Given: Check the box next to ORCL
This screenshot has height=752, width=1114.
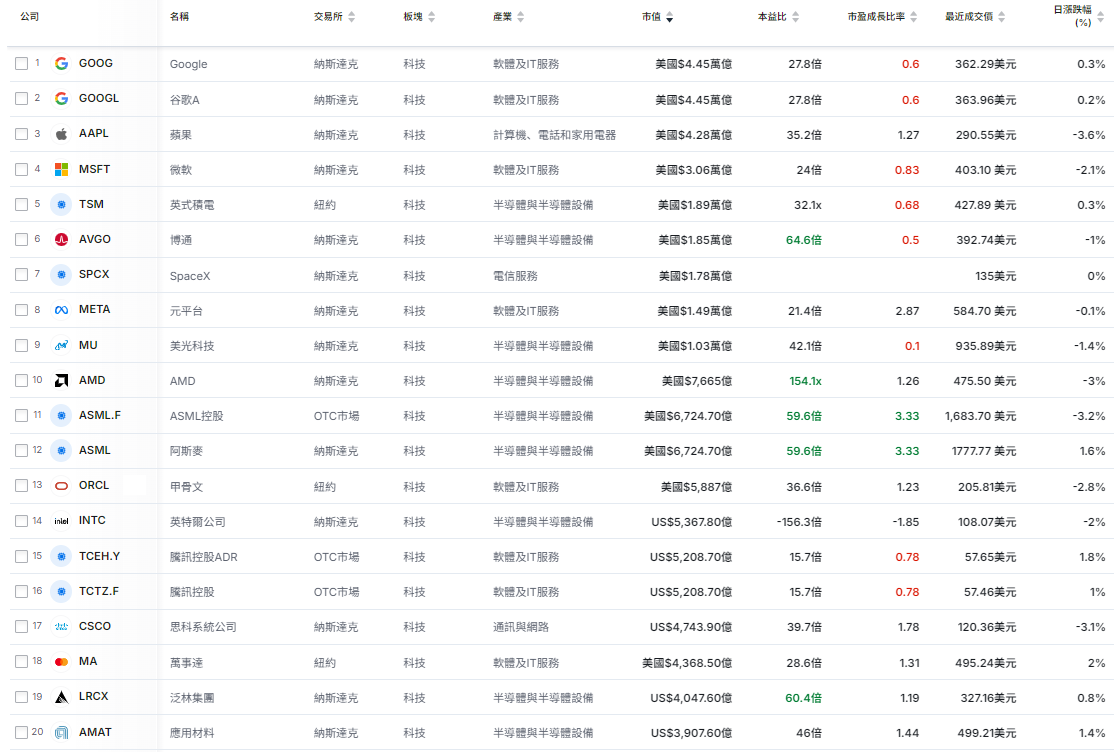Looking at the screenshot, I should [x=21, y=485].
